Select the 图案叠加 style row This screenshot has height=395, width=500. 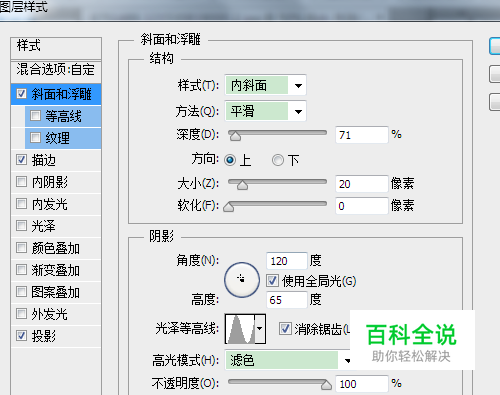pos(56,292)
